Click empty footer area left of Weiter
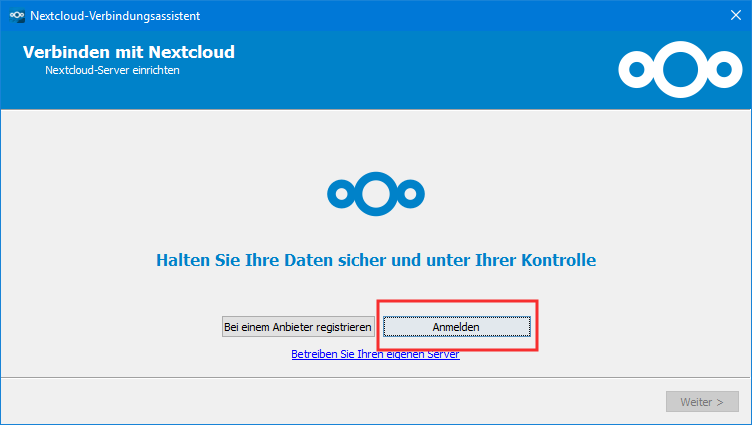The width and height of the screenshot is (752, 425). (300, 402)
